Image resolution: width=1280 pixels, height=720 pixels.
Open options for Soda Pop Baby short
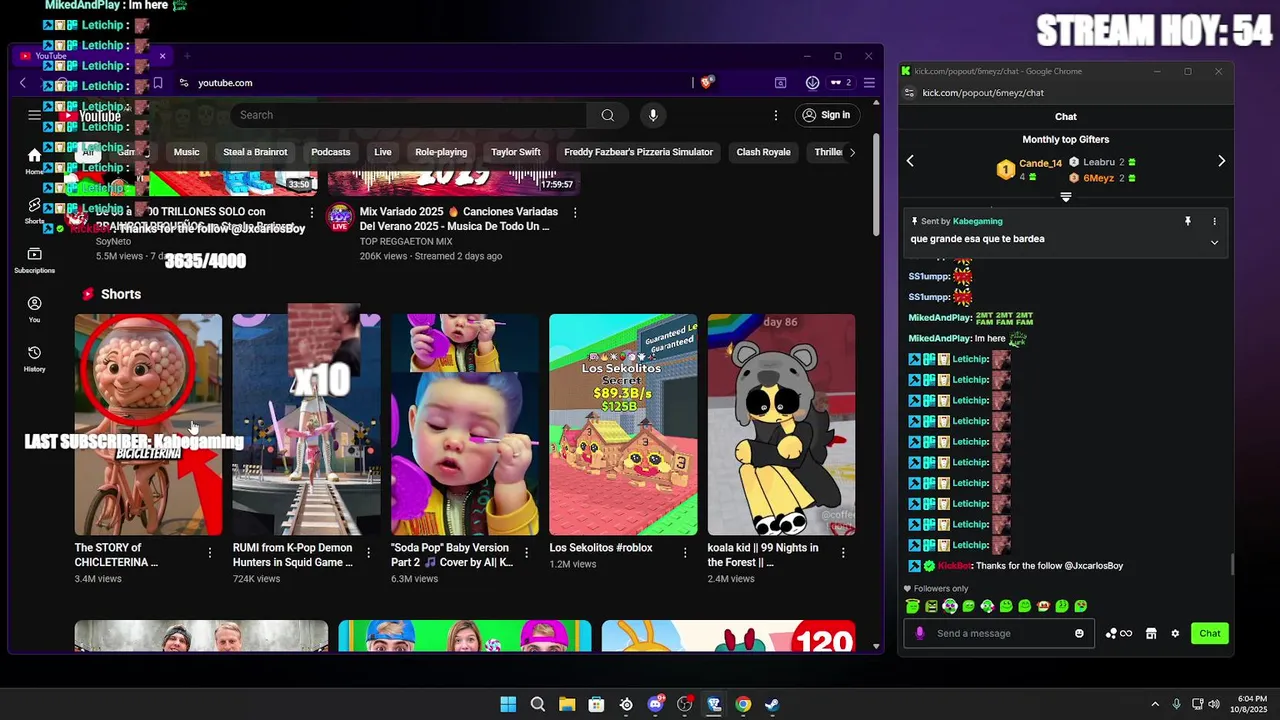[526, 552]
